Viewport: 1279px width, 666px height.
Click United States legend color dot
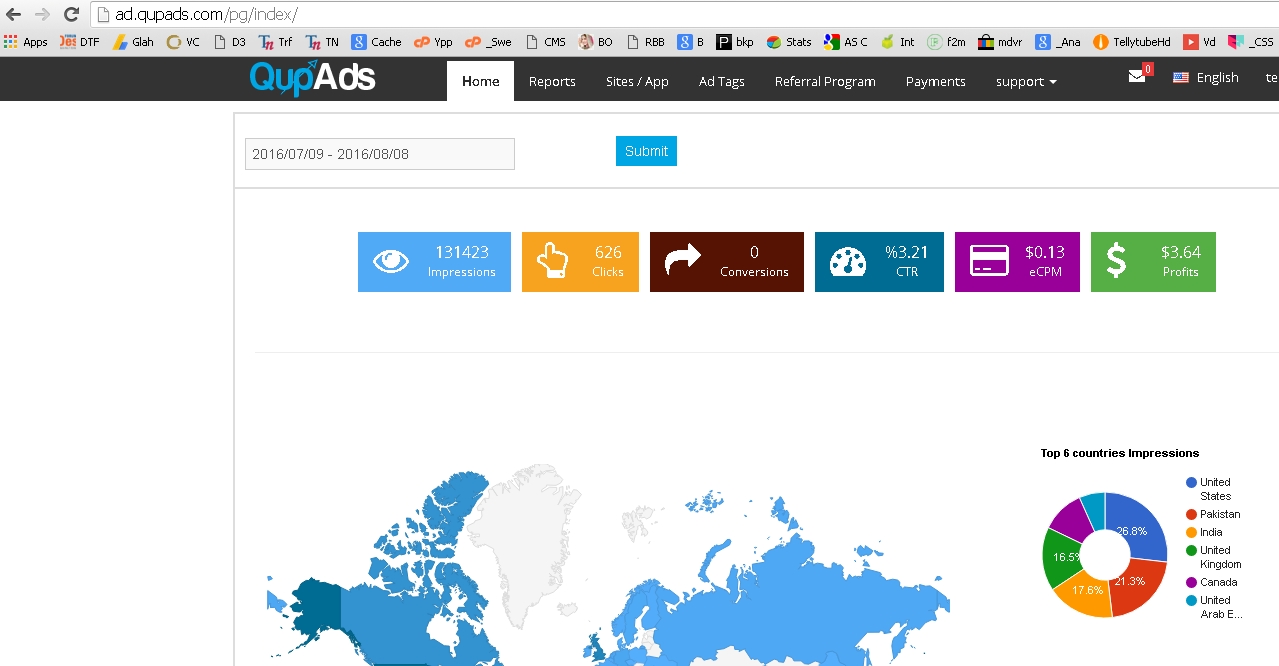coord(1191,483)
